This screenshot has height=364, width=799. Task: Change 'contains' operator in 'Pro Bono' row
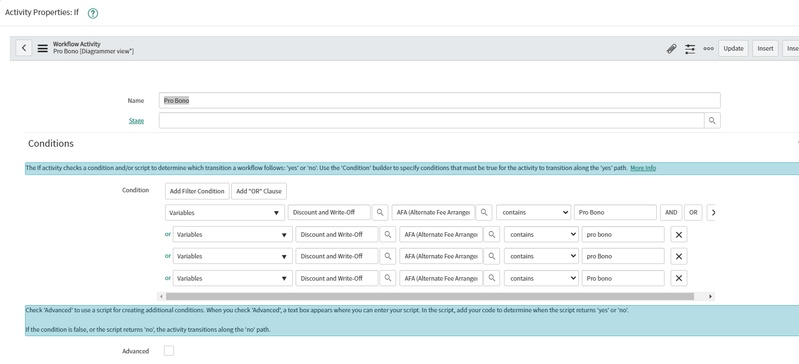(x=533, y=213)
